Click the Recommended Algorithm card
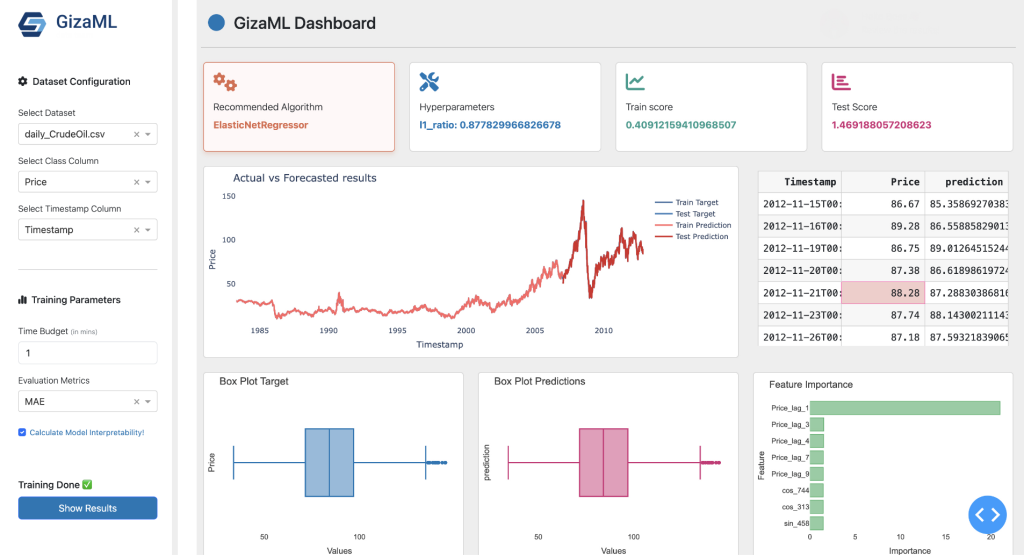 pyautogui.click(x=299, y=106)
